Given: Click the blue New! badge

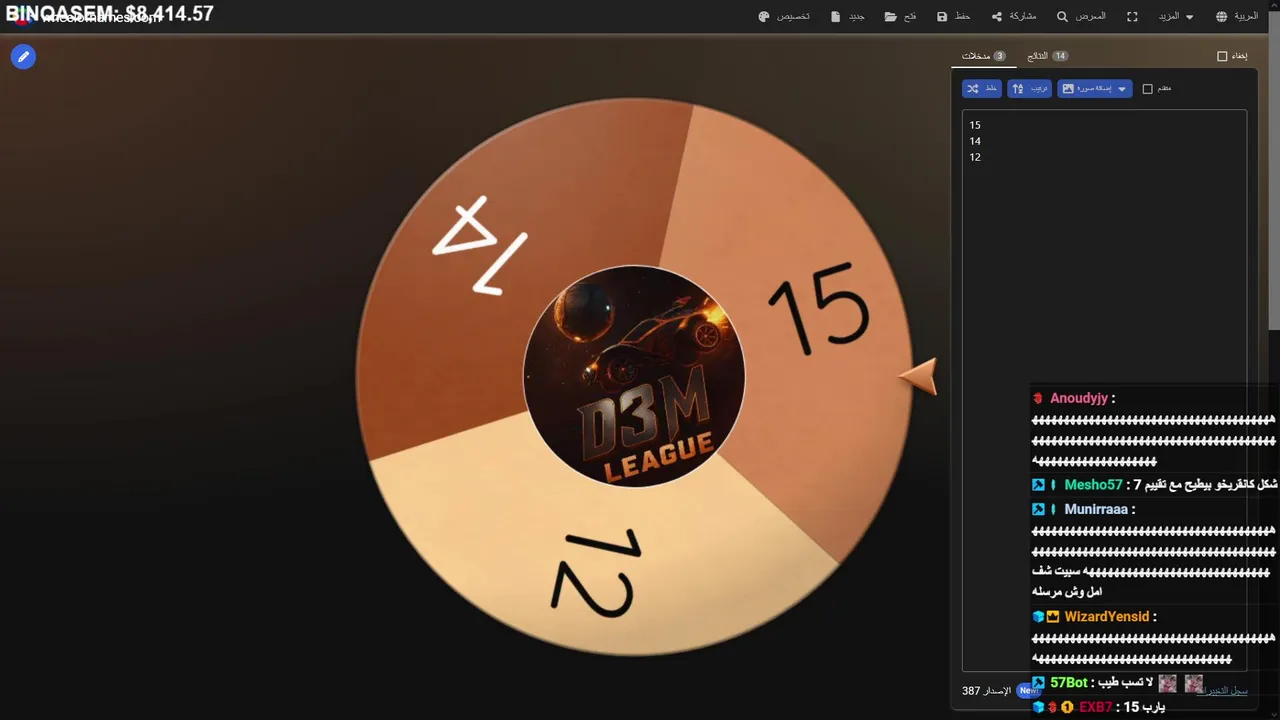Looking at the screenshot, I should [1028, 691].
